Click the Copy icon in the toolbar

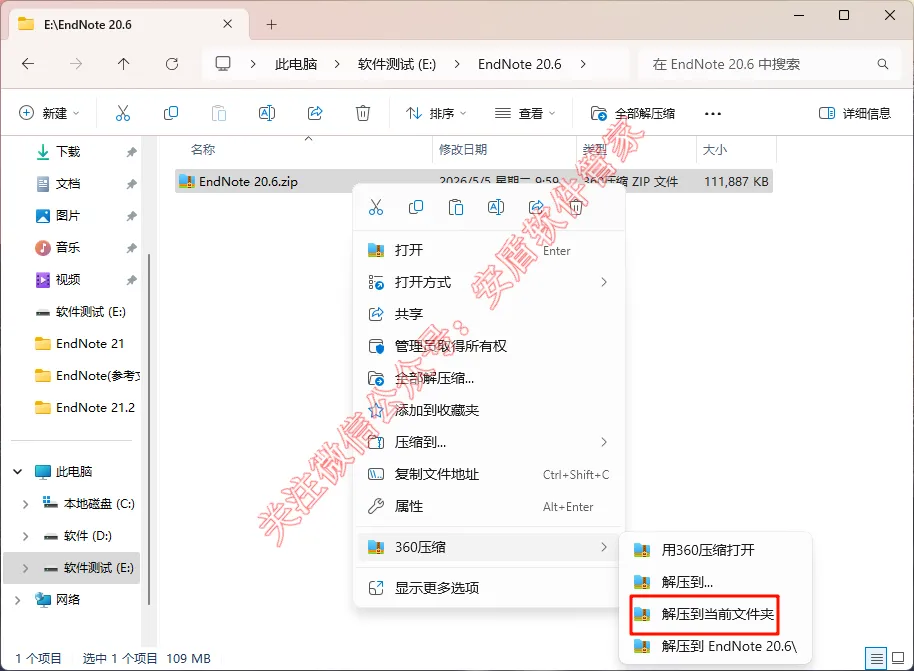click(171, 113)
